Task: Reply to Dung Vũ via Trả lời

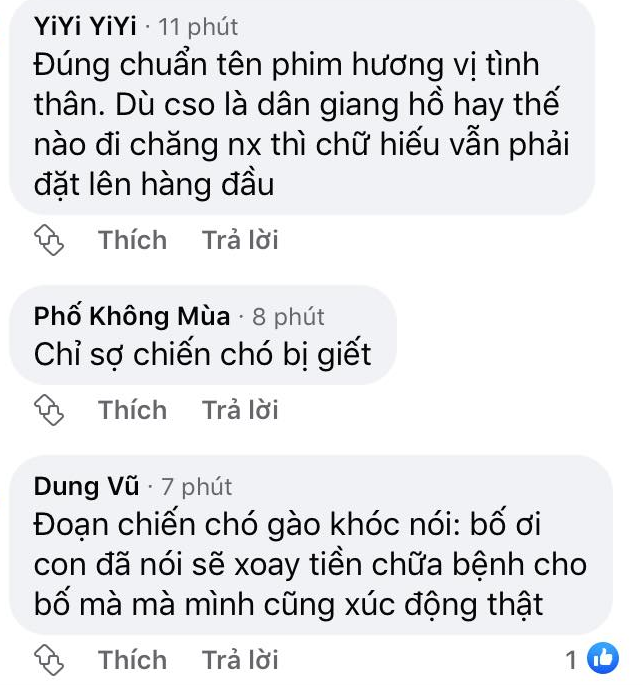Action: click(x=240, y=659)
